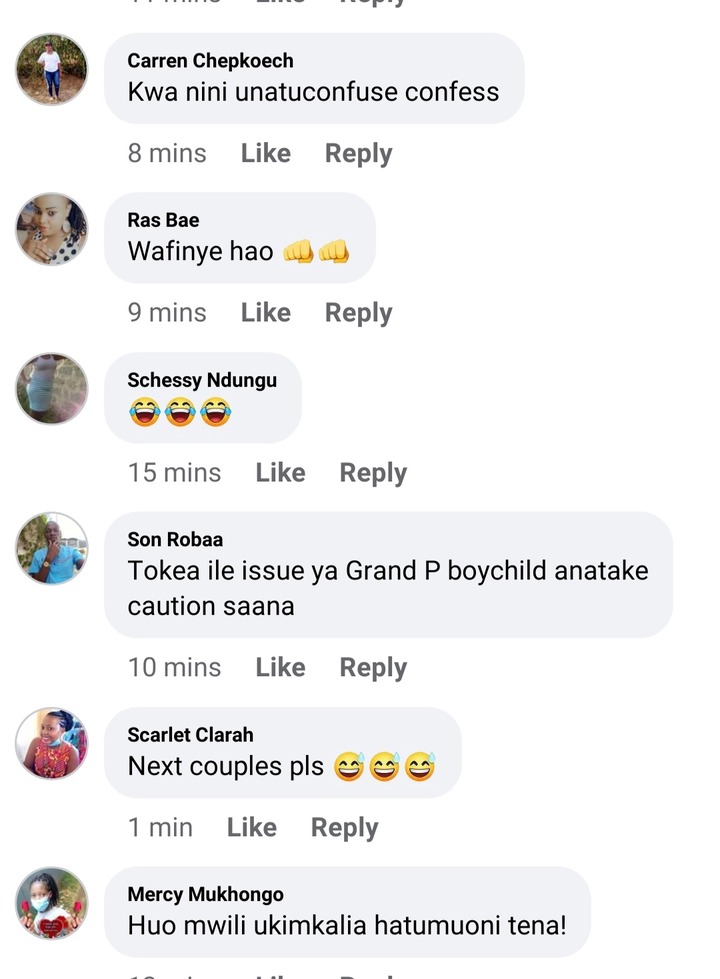This screenshot has height=979, width=720.
Task: Open Carren Chepkoech's profile picture
Action: pyautogui.click(x=52, y=69)
